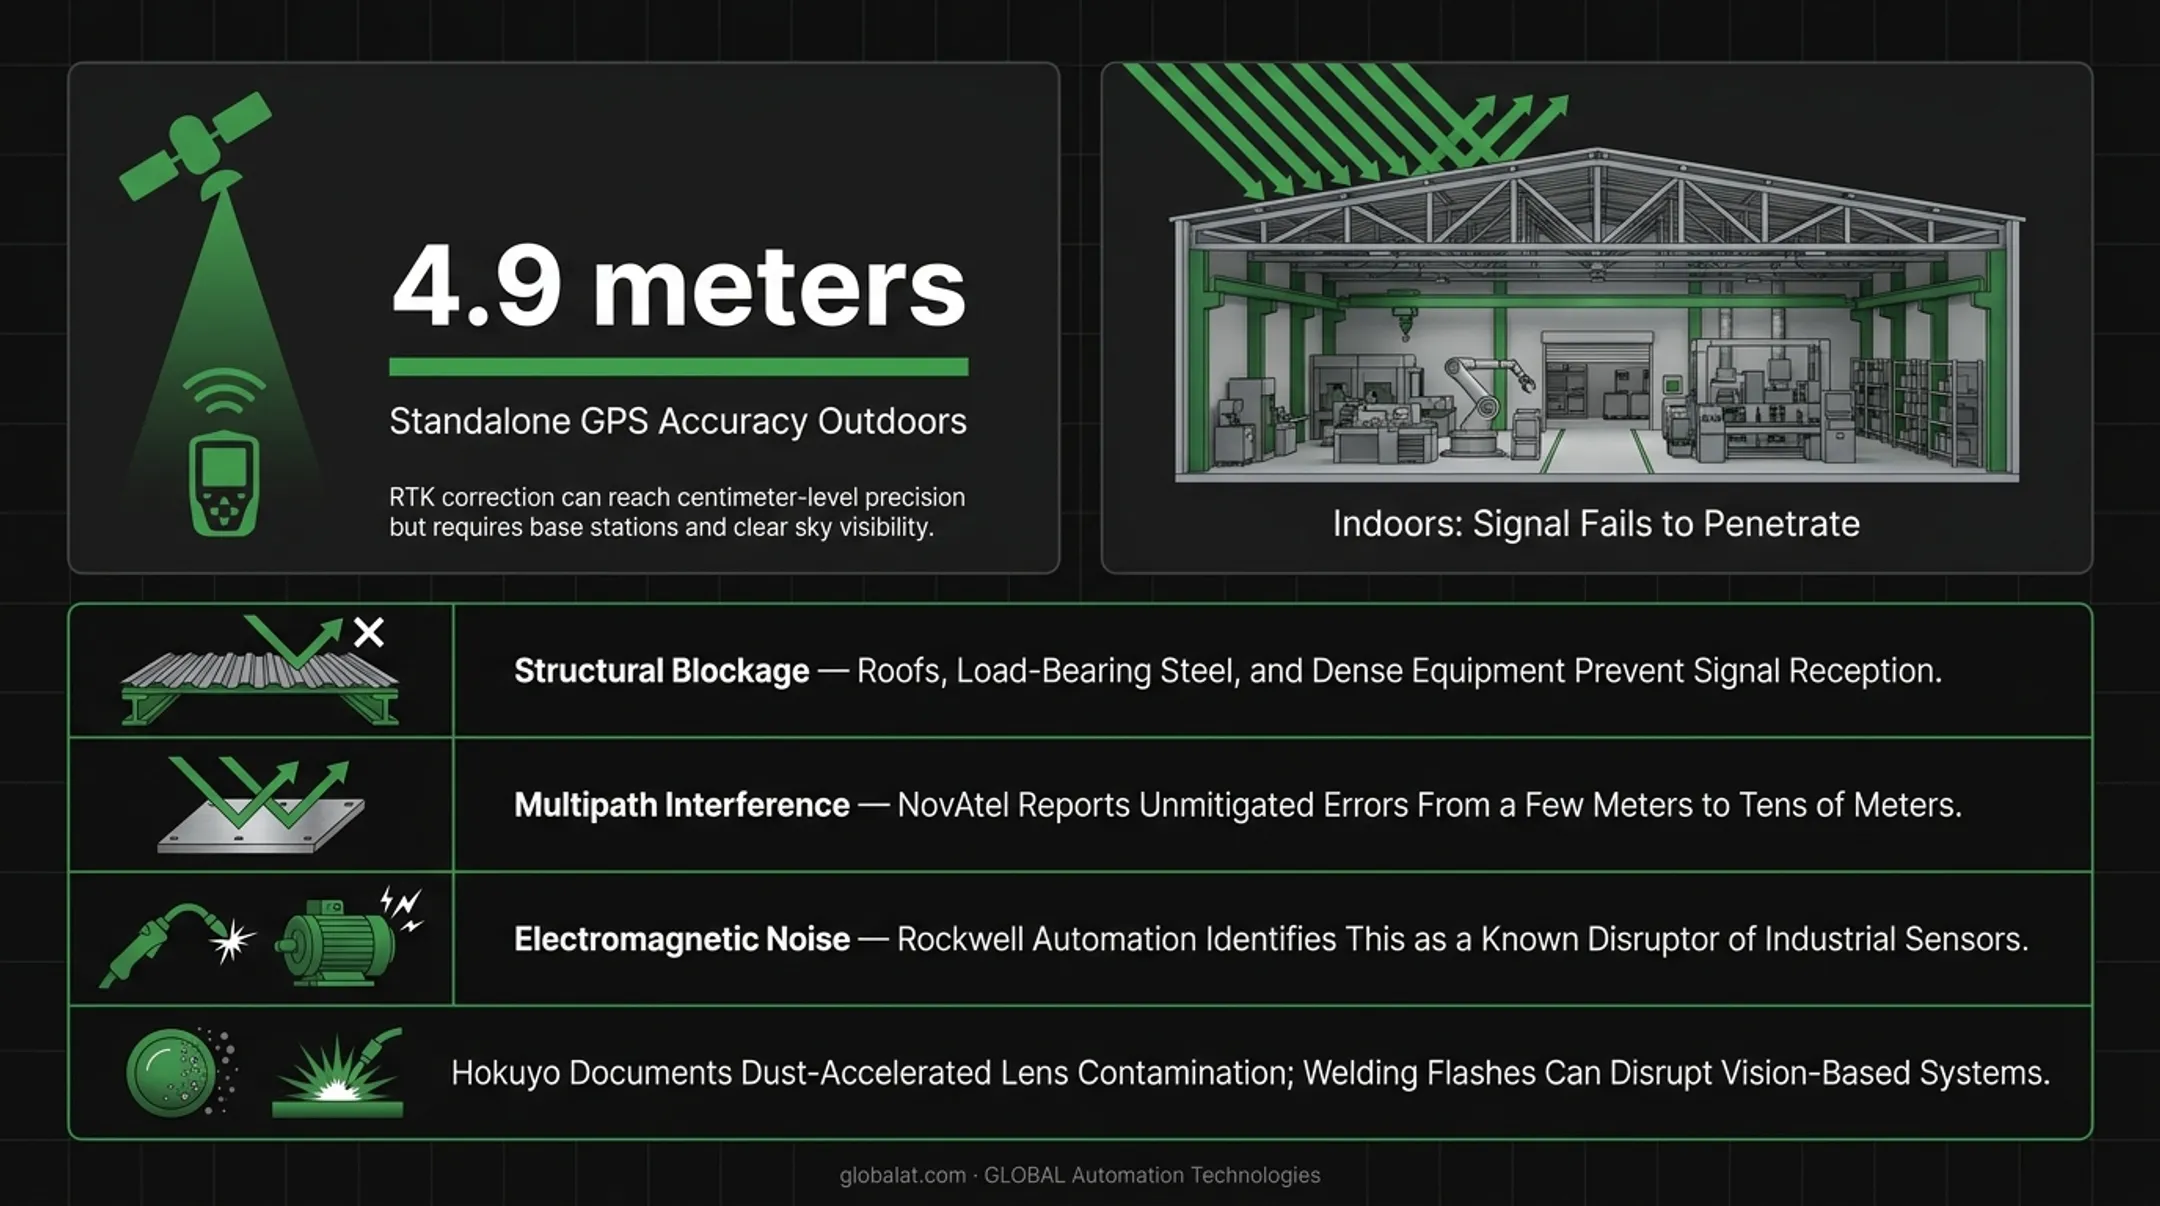Click 'GLOBAL Automation Technologies' footer text

click(x=1152, y=1175)
